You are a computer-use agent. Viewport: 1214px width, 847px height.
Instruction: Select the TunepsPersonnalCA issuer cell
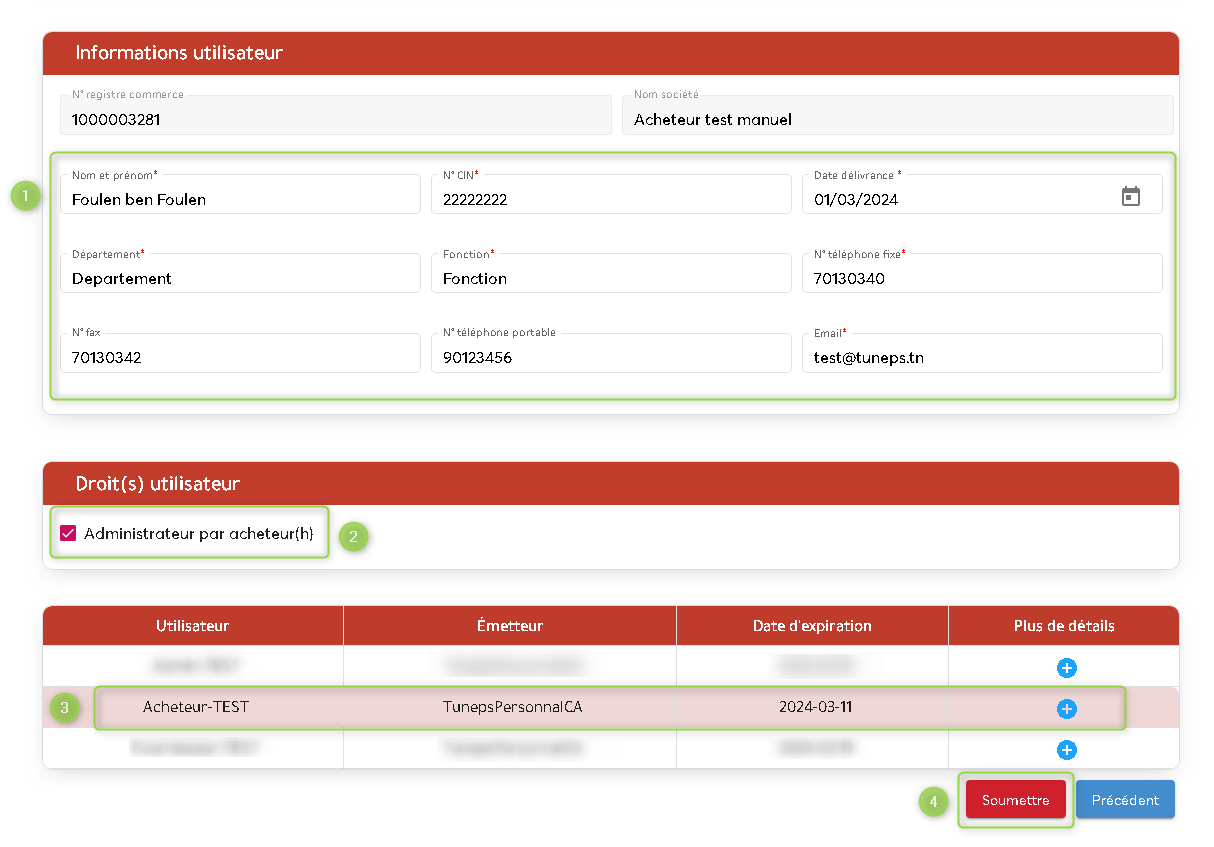pyautogui.click(x=512, y=707)
